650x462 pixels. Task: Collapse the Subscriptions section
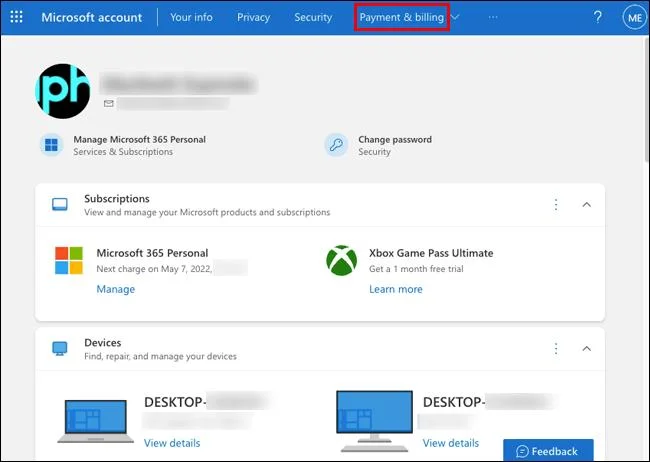(587, 204)
